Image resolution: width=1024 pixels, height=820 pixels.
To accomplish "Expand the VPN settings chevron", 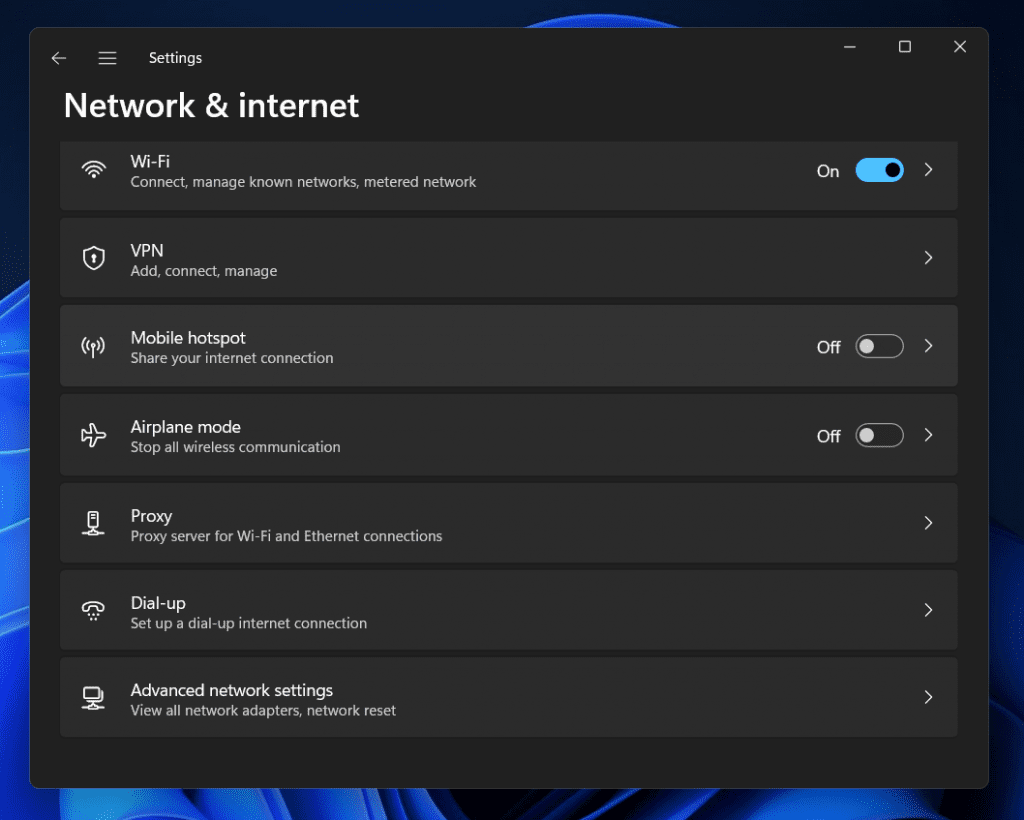I will [x=928, y=258].
